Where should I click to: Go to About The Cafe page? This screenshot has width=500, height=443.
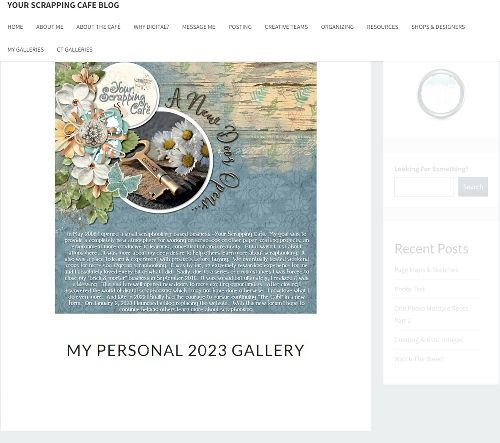[x=98, y=27]
